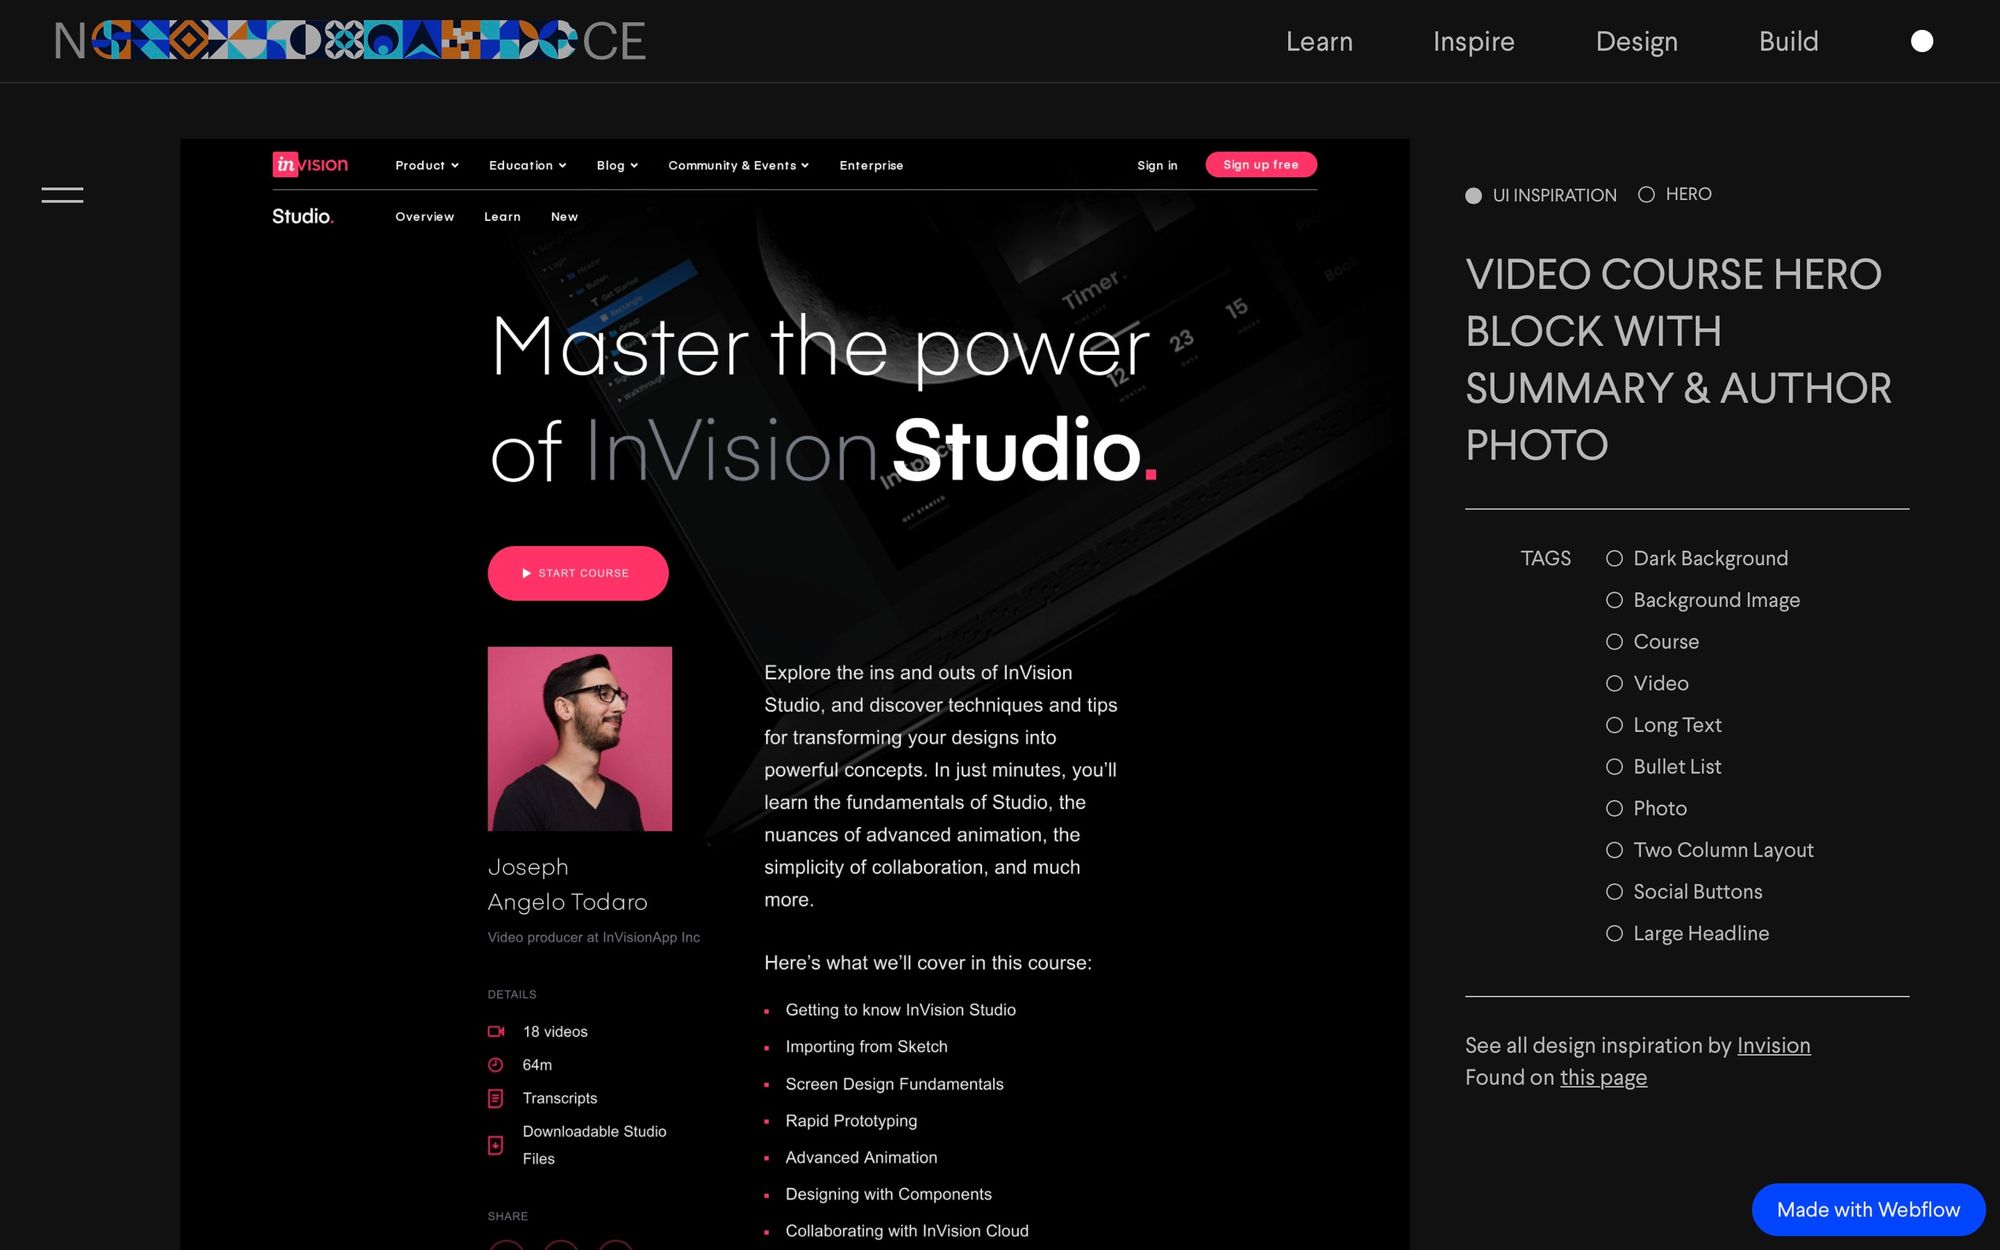2000x1250 pixels.
Task: Expand the Education dropdown menu
Action: tap(527, 166)
